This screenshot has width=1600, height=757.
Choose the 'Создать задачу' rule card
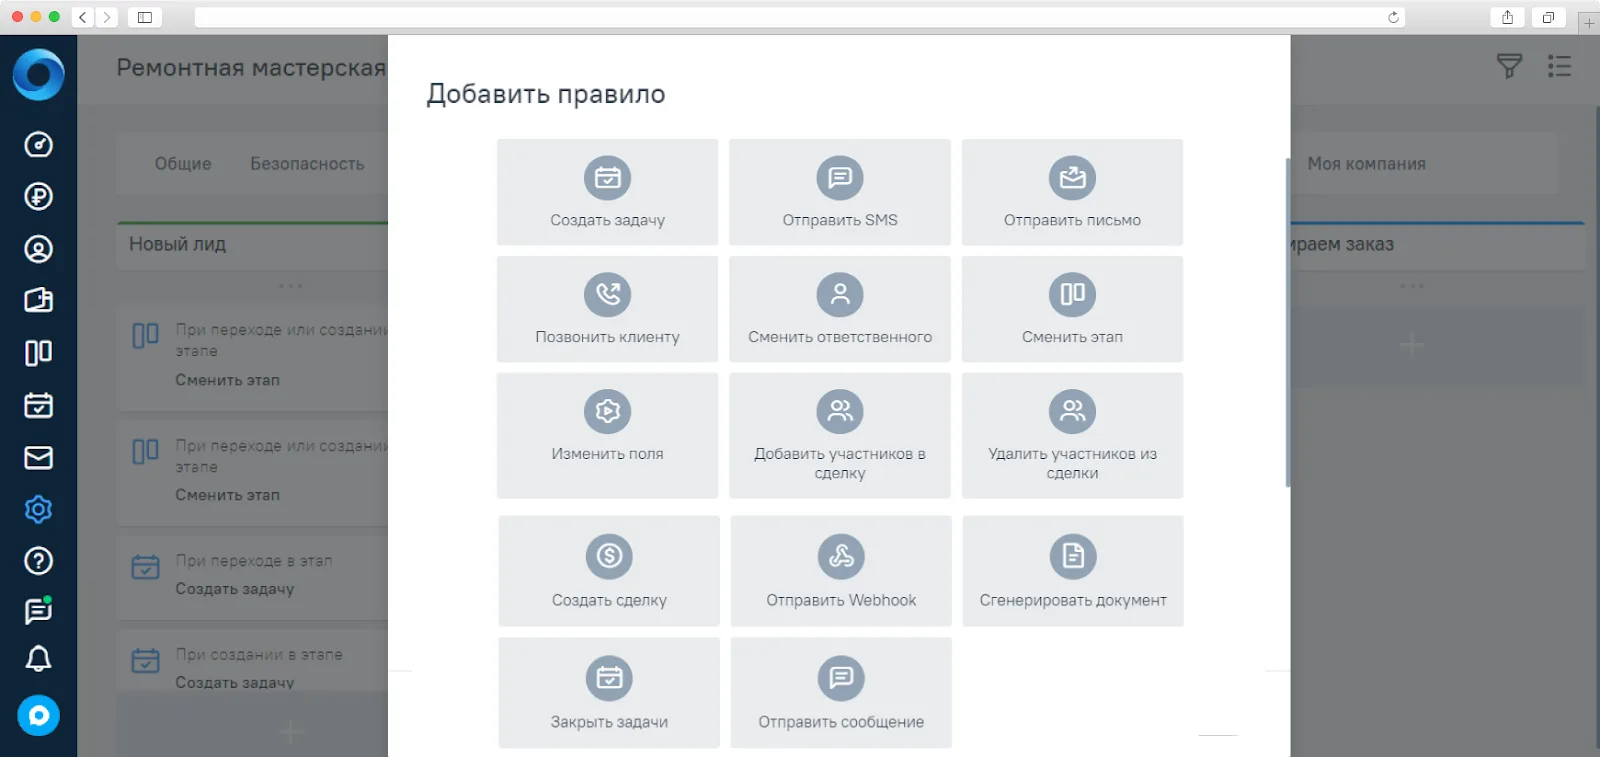607,192
